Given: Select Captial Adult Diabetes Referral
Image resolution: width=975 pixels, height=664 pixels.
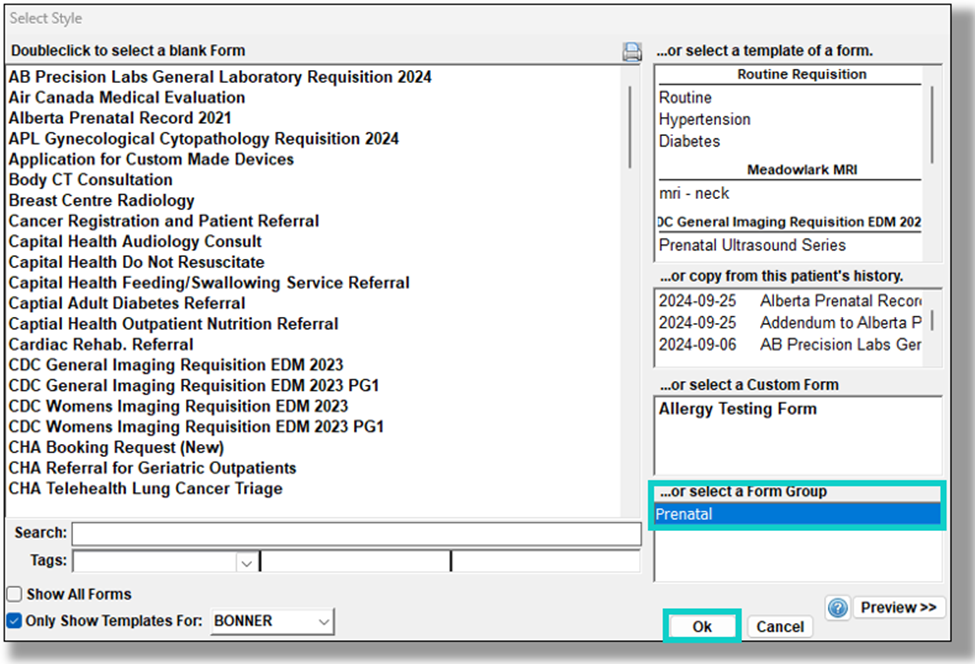Looking at the screenshot, I should pyautogui.click(x=127, y=303).
